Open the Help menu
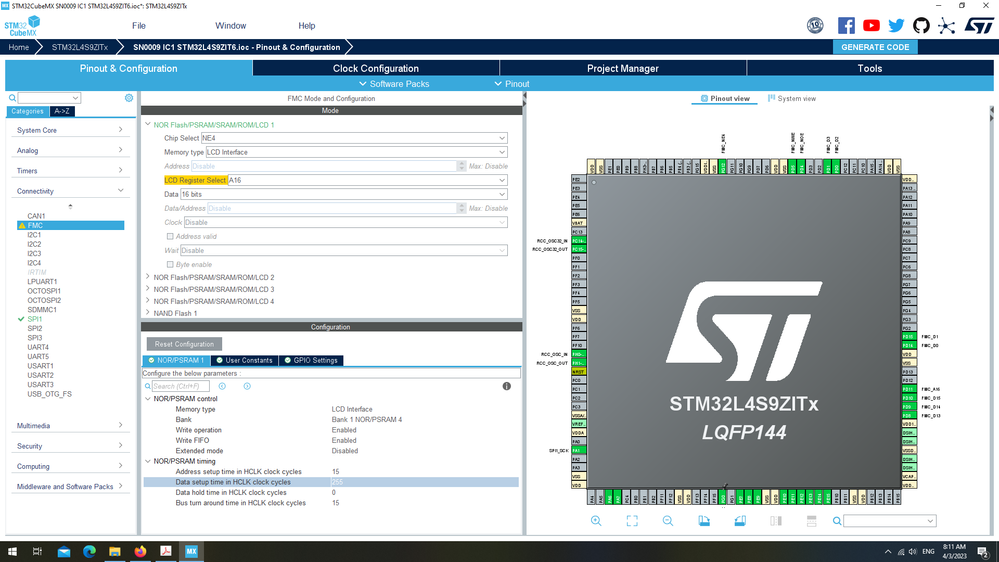This screenshot has height=562, width=999. click(306, 26)
